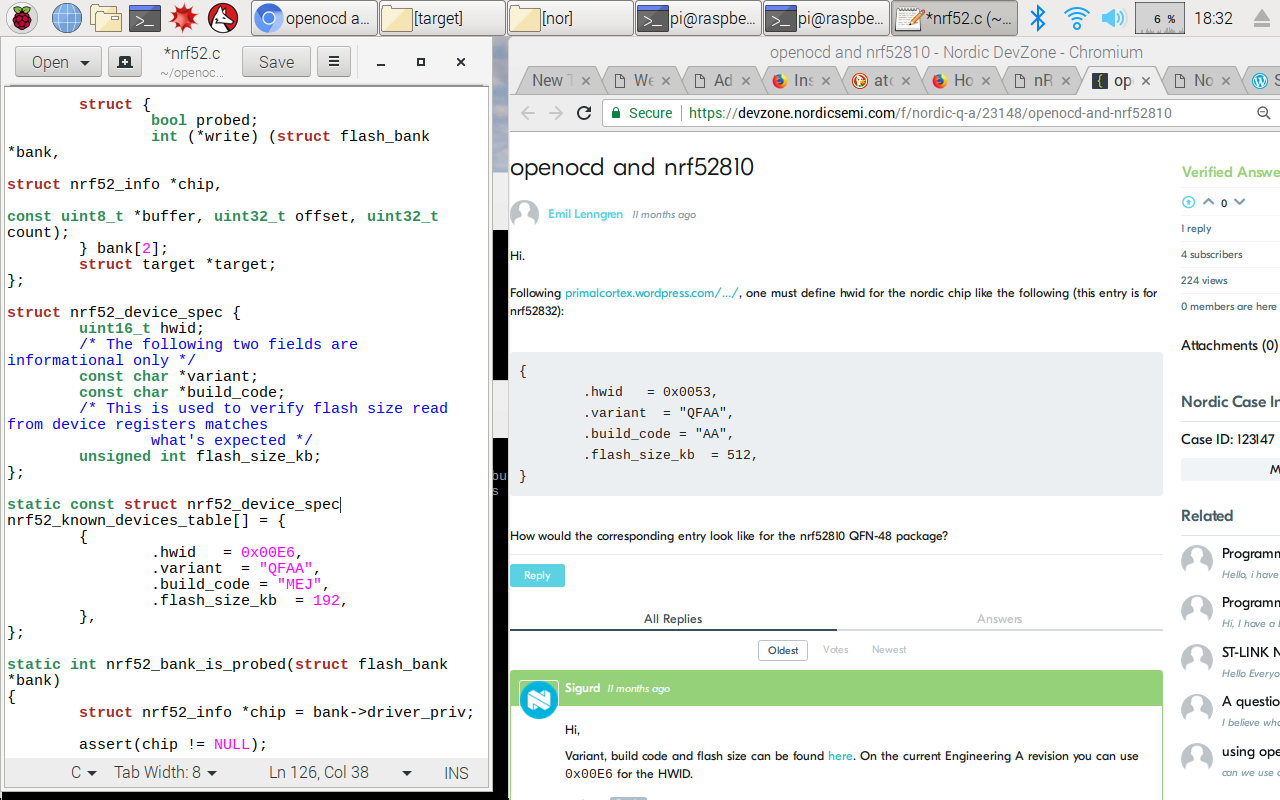Switch to the 'Ho' Chromium tab
The image size is (1280, 800).
pos(961,80)
